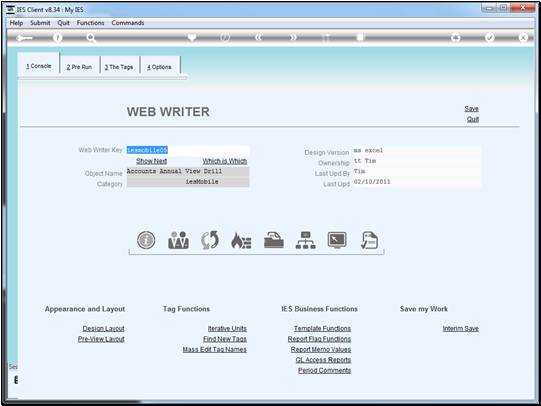
Task: Click the magnifier search toolbar icon
Action: (x=91, y=38)
